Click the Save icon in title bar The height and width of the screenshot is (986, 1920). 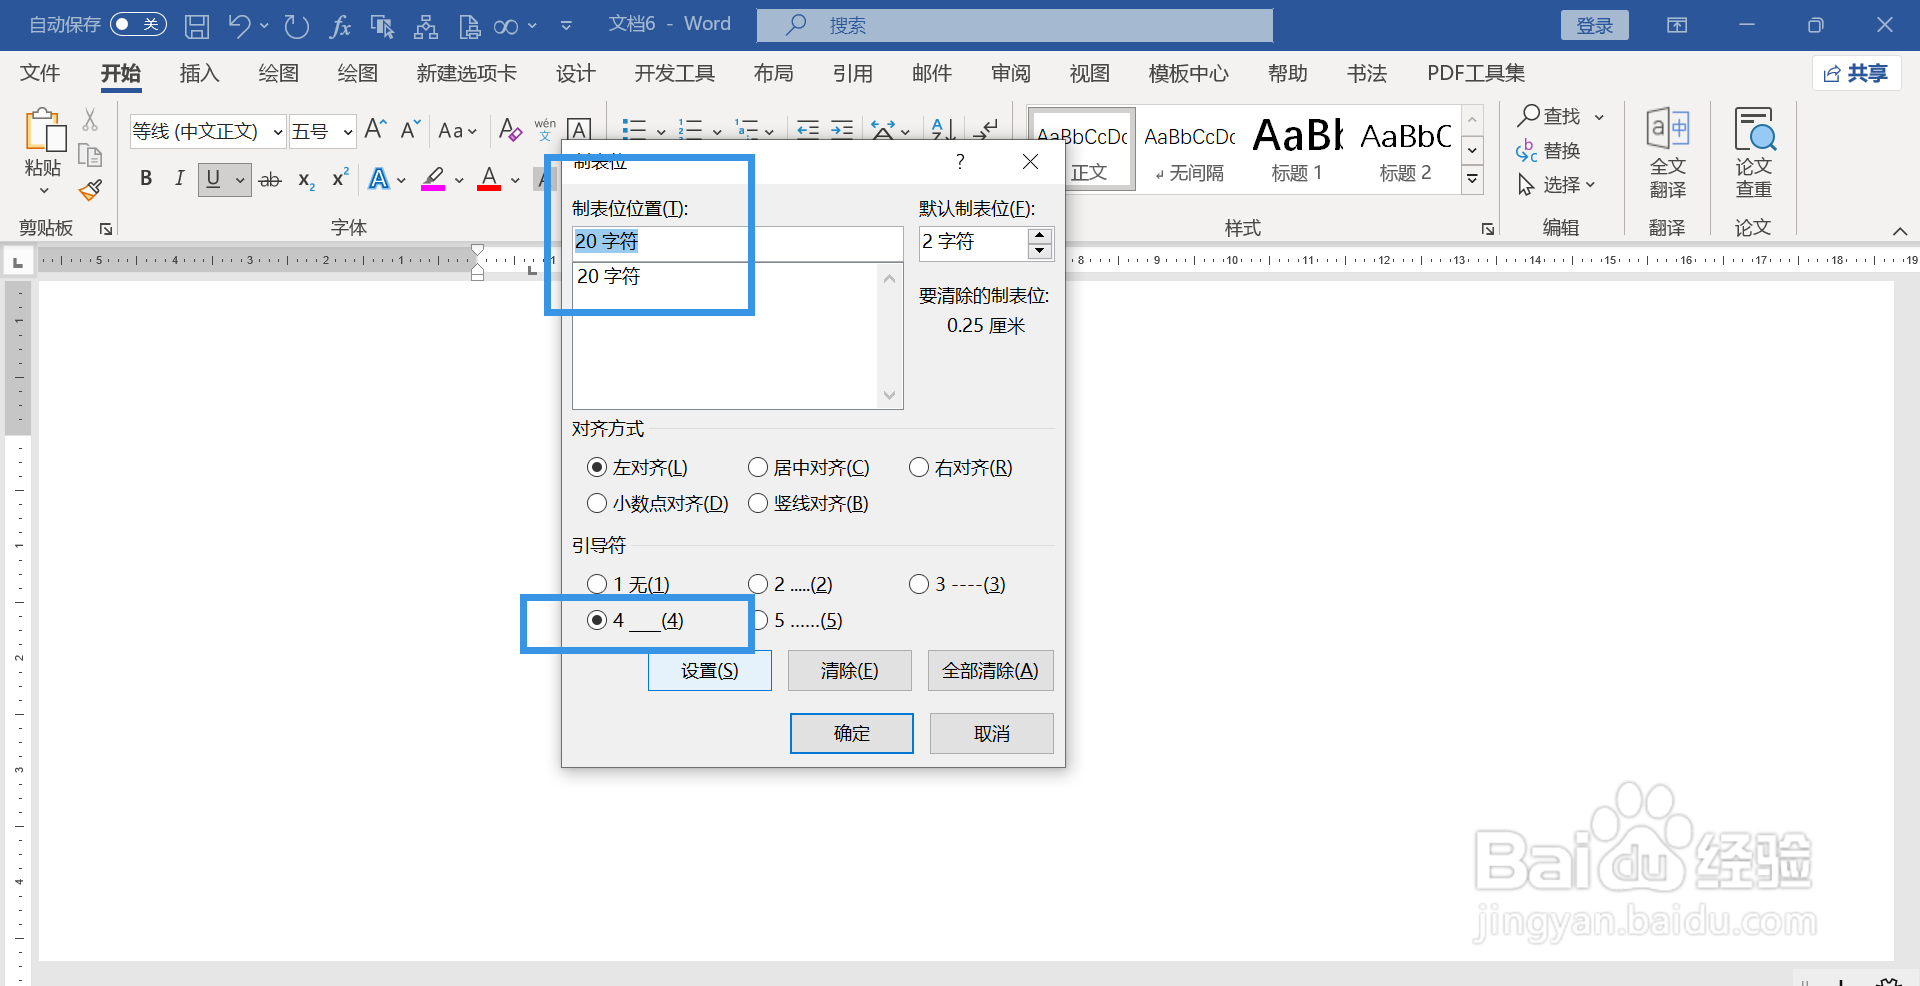point(197,26)
